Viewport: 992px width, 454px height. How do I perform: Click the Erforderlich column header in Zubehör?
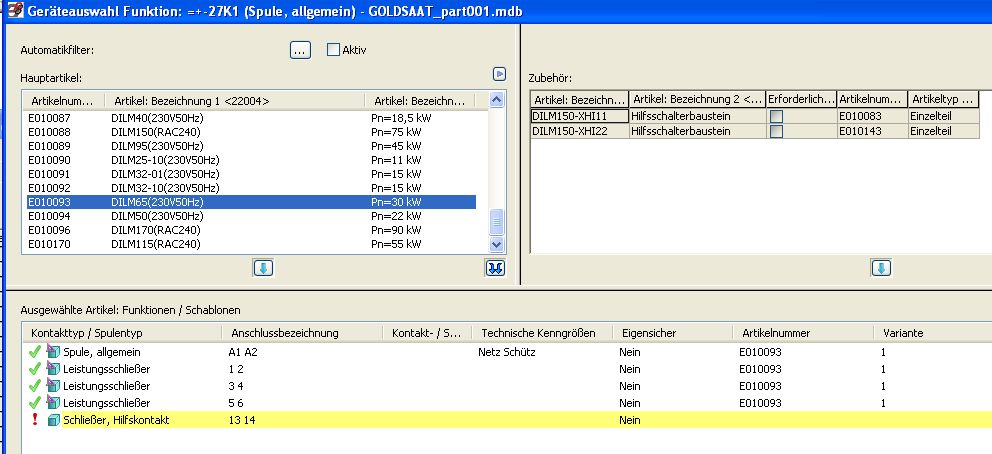(801, 99)
